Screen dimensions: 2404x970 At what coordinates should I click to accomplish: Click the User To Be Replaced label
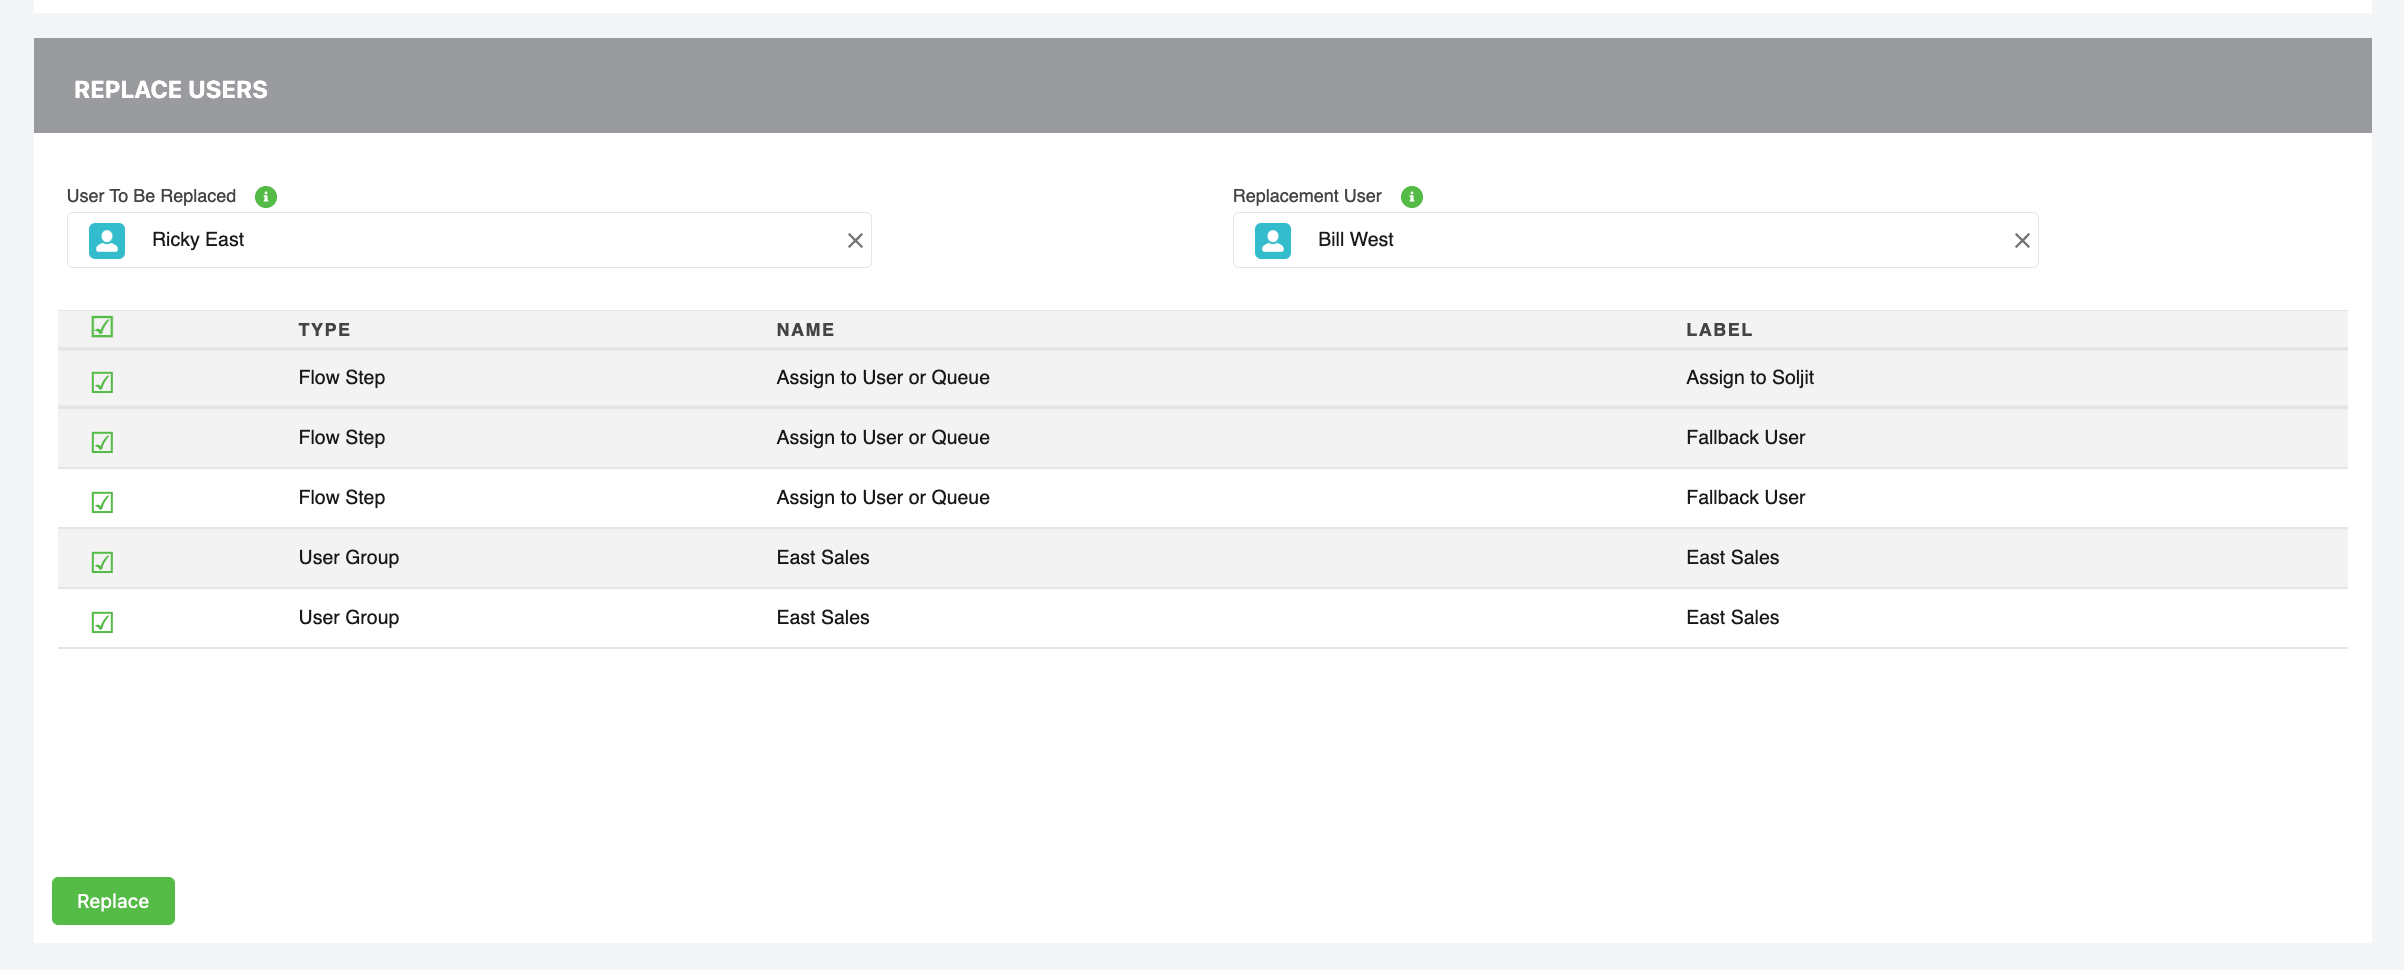[151, 196]
